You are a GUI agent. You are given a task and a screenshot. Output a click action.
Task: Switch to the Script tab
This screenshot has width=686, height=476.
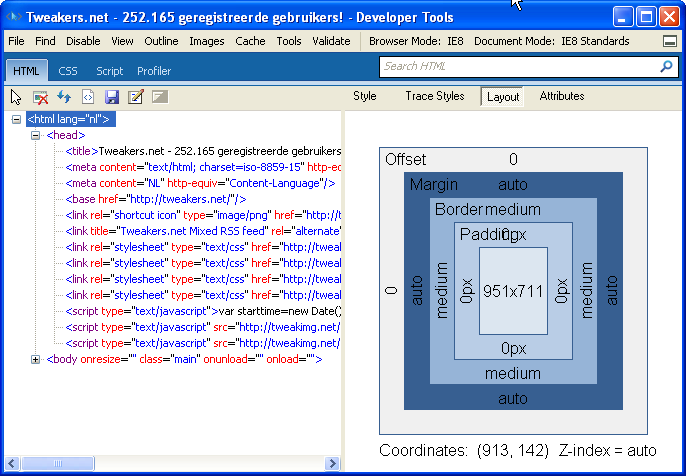[109, 71]
